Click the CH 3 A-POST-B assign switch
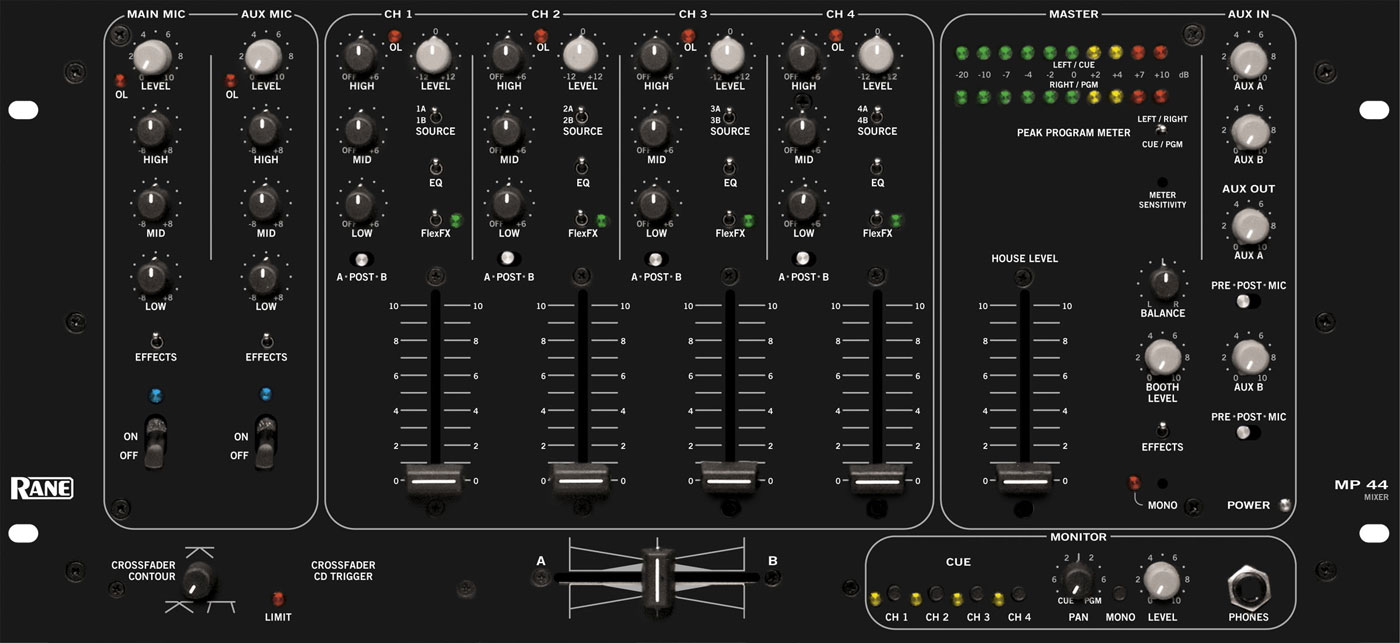 pos(656,260)
